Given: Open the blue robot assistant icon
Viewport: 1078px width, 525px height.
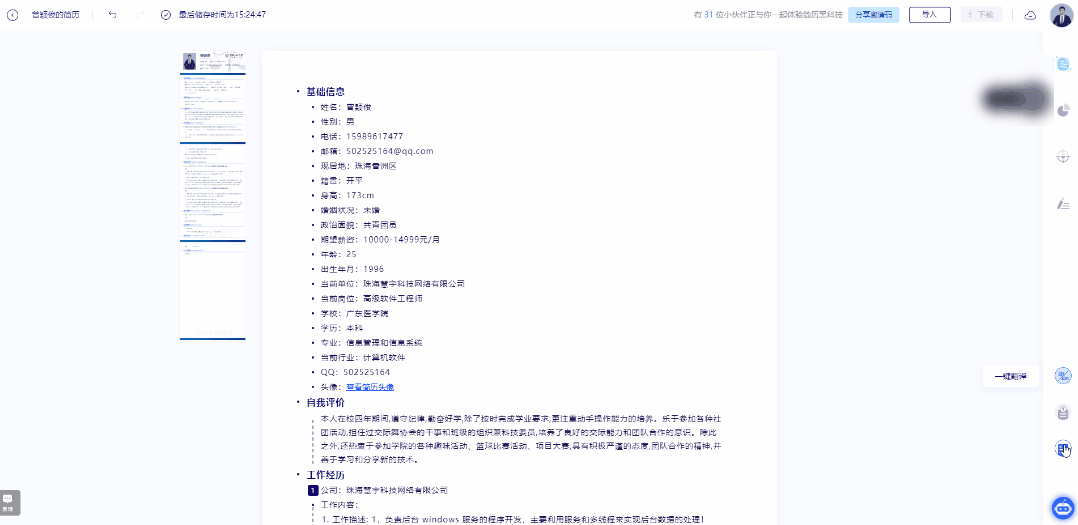Looking at the screenshot, I should point(1063,508).
